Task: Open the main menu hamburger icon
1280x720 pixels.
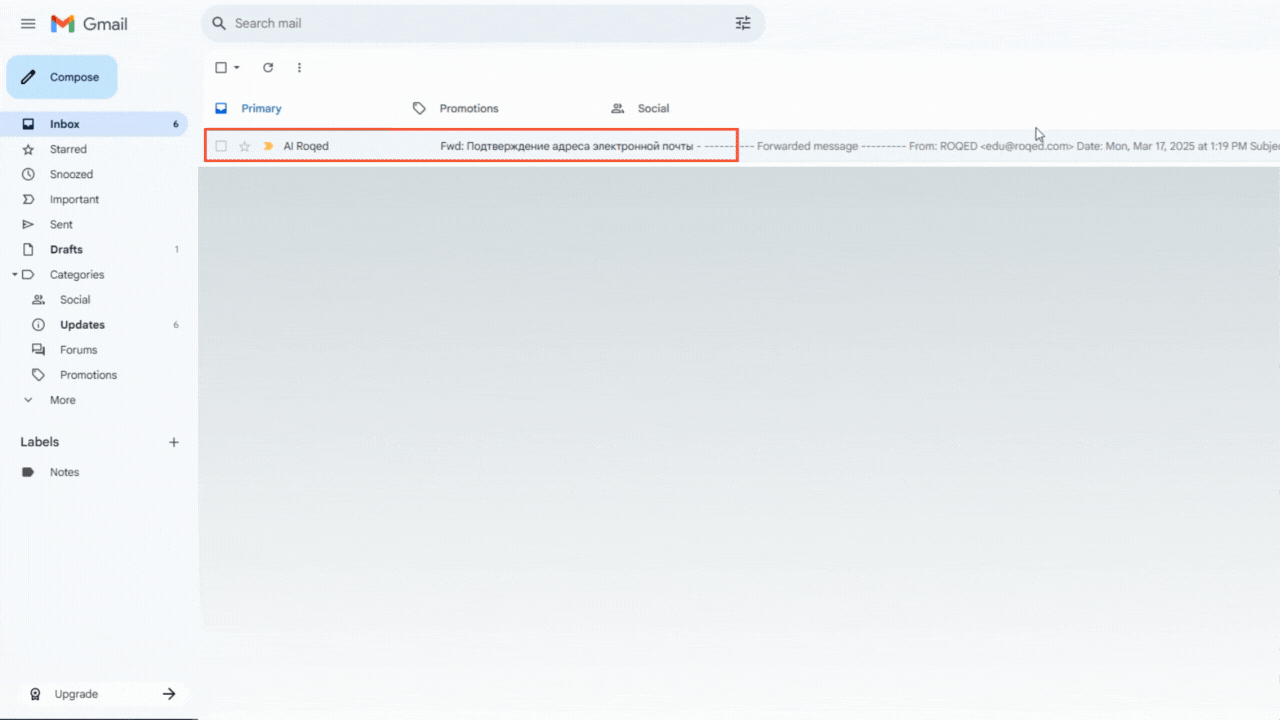Action: (x=28, y=24)
